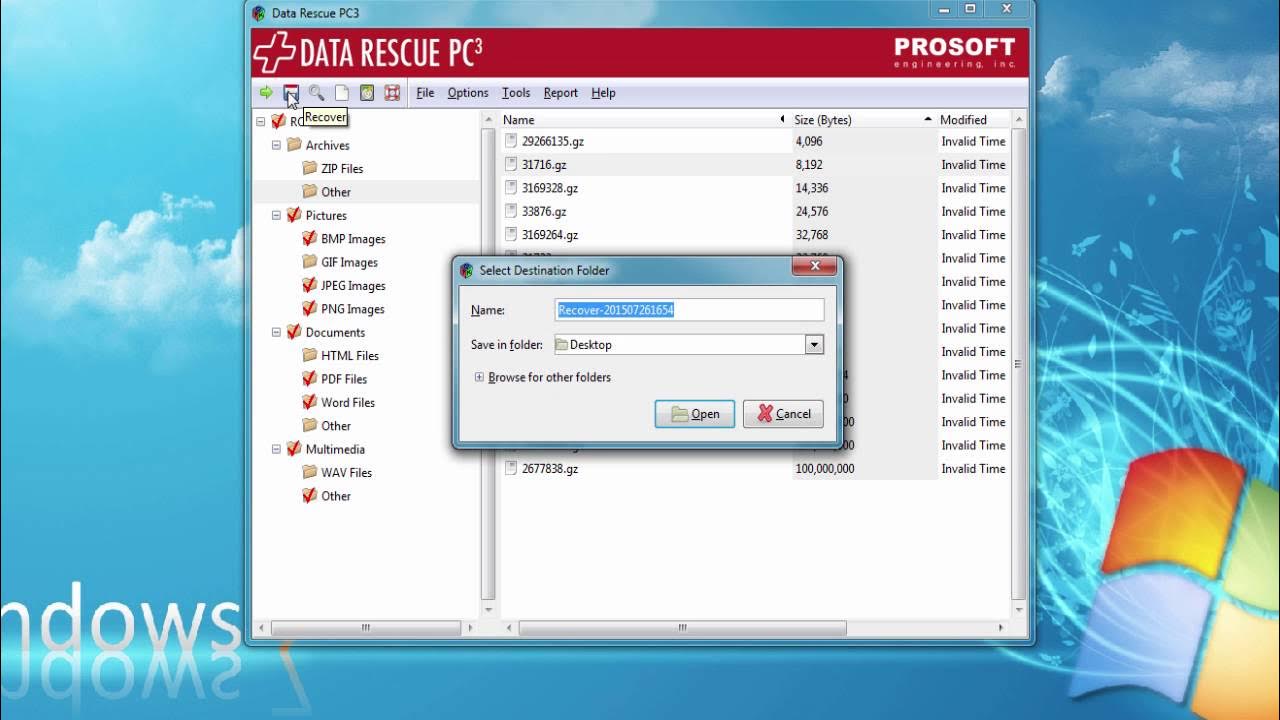Click the size value 32,768
The height and width of the screenshot is (720, 1280).
click(812, 235)
